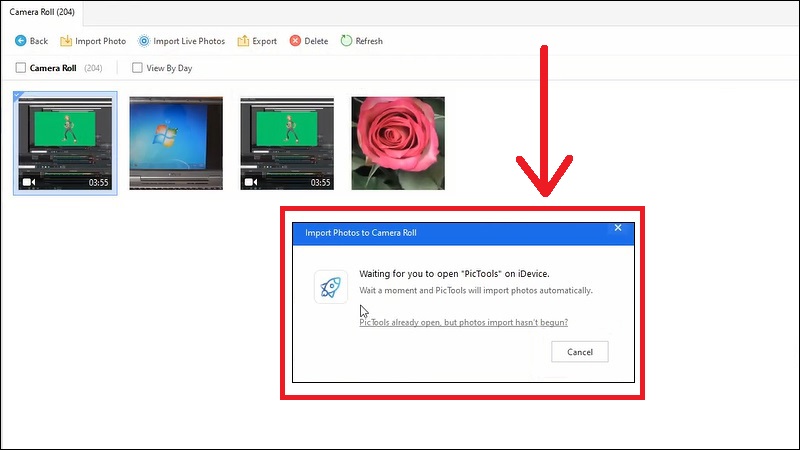The image size is (800, 450).
Task: Uncheck the selected first video thumbnail checkmark
Action: (17, 95)
